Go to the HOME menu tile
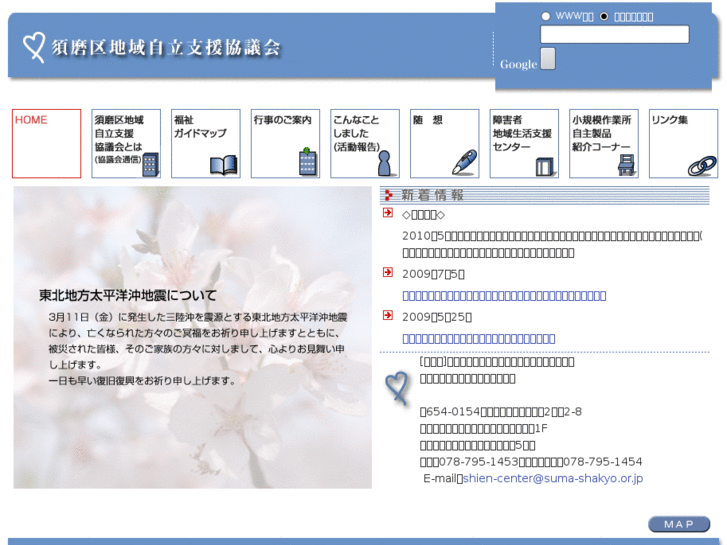The width and height of the screenshot is (727, 545). pyautogui.click(x=46, y=143)
